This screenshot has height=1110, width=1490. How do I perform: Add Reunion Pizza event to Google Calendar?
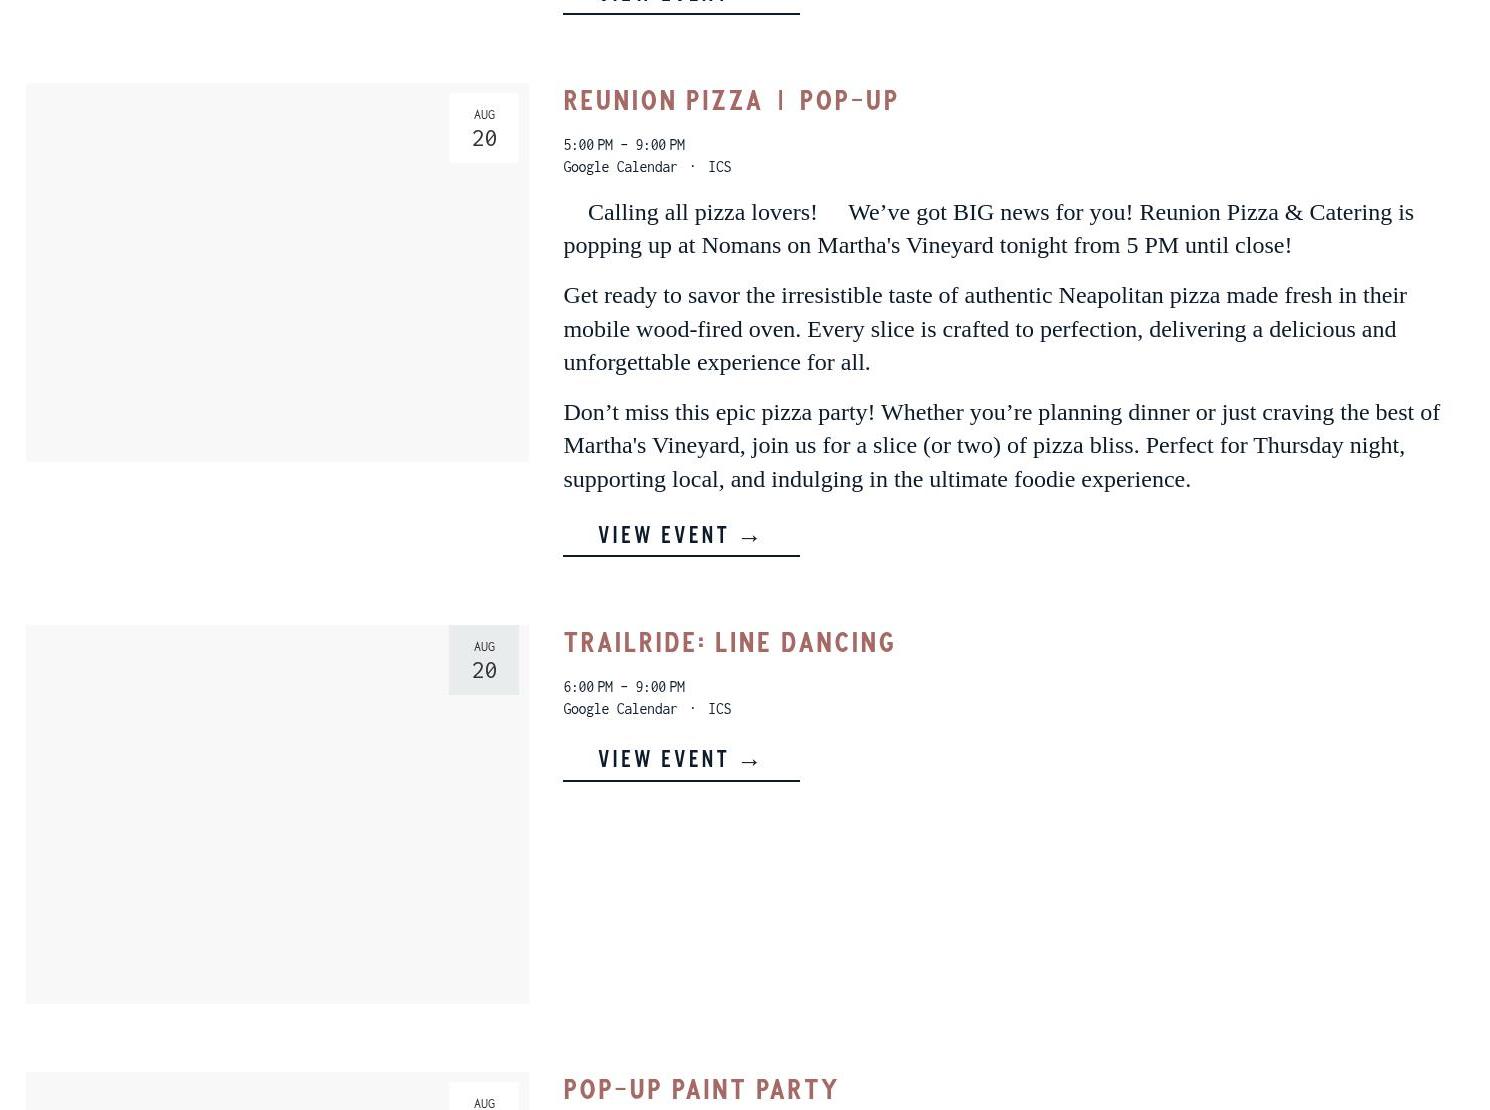(619, 167)
